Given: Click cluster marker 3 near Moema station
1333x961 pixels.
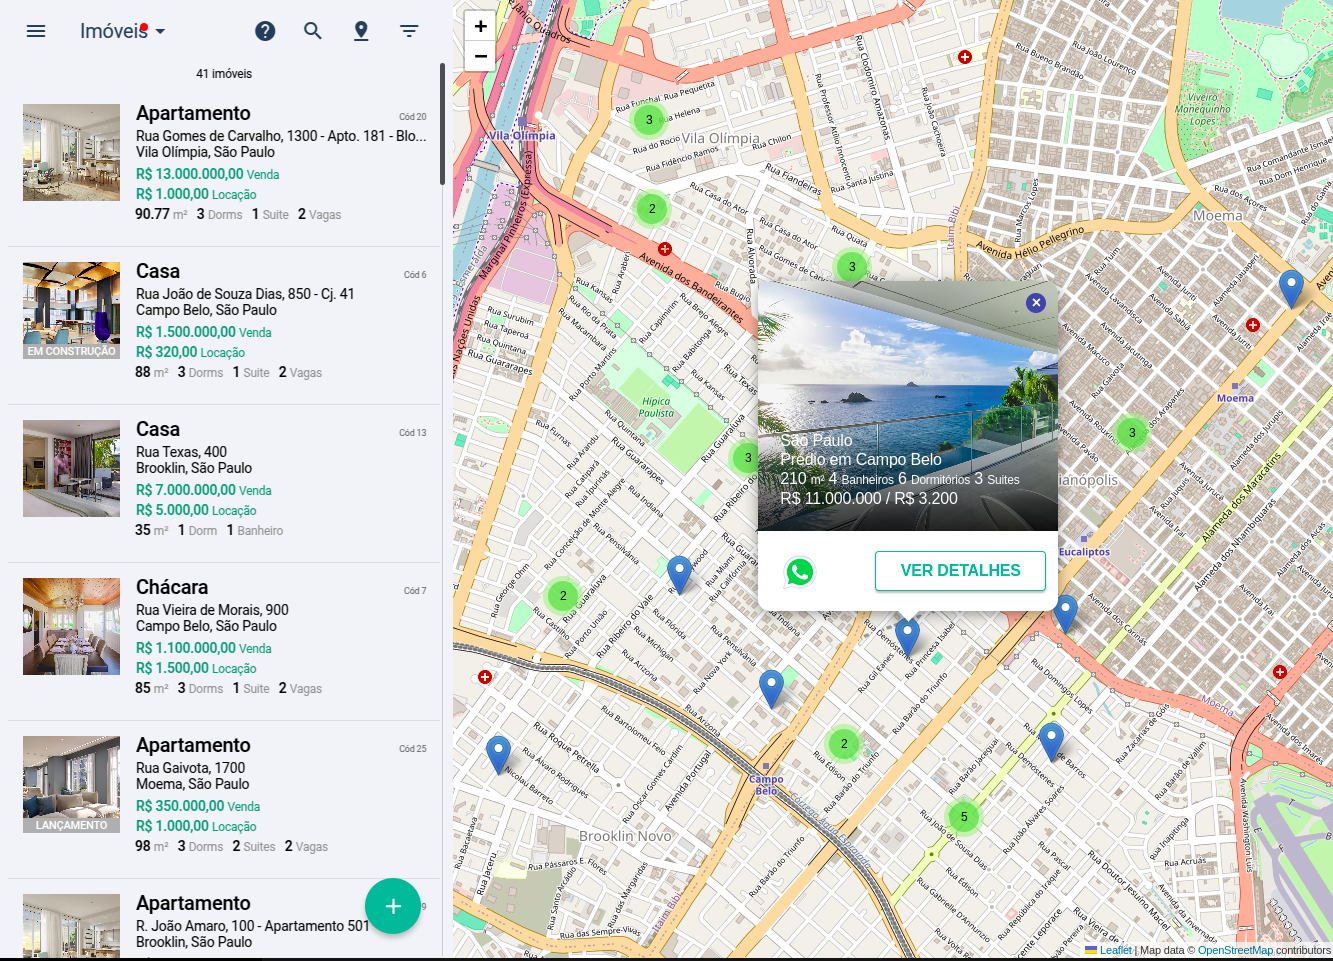Looking at the screenshot, I should 1132,433.
